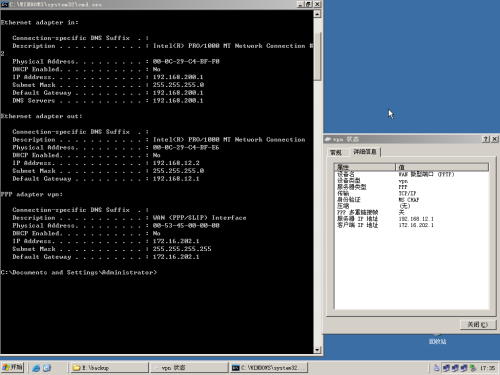
Task: Click the 值 column header
Action: click(442, 167)
